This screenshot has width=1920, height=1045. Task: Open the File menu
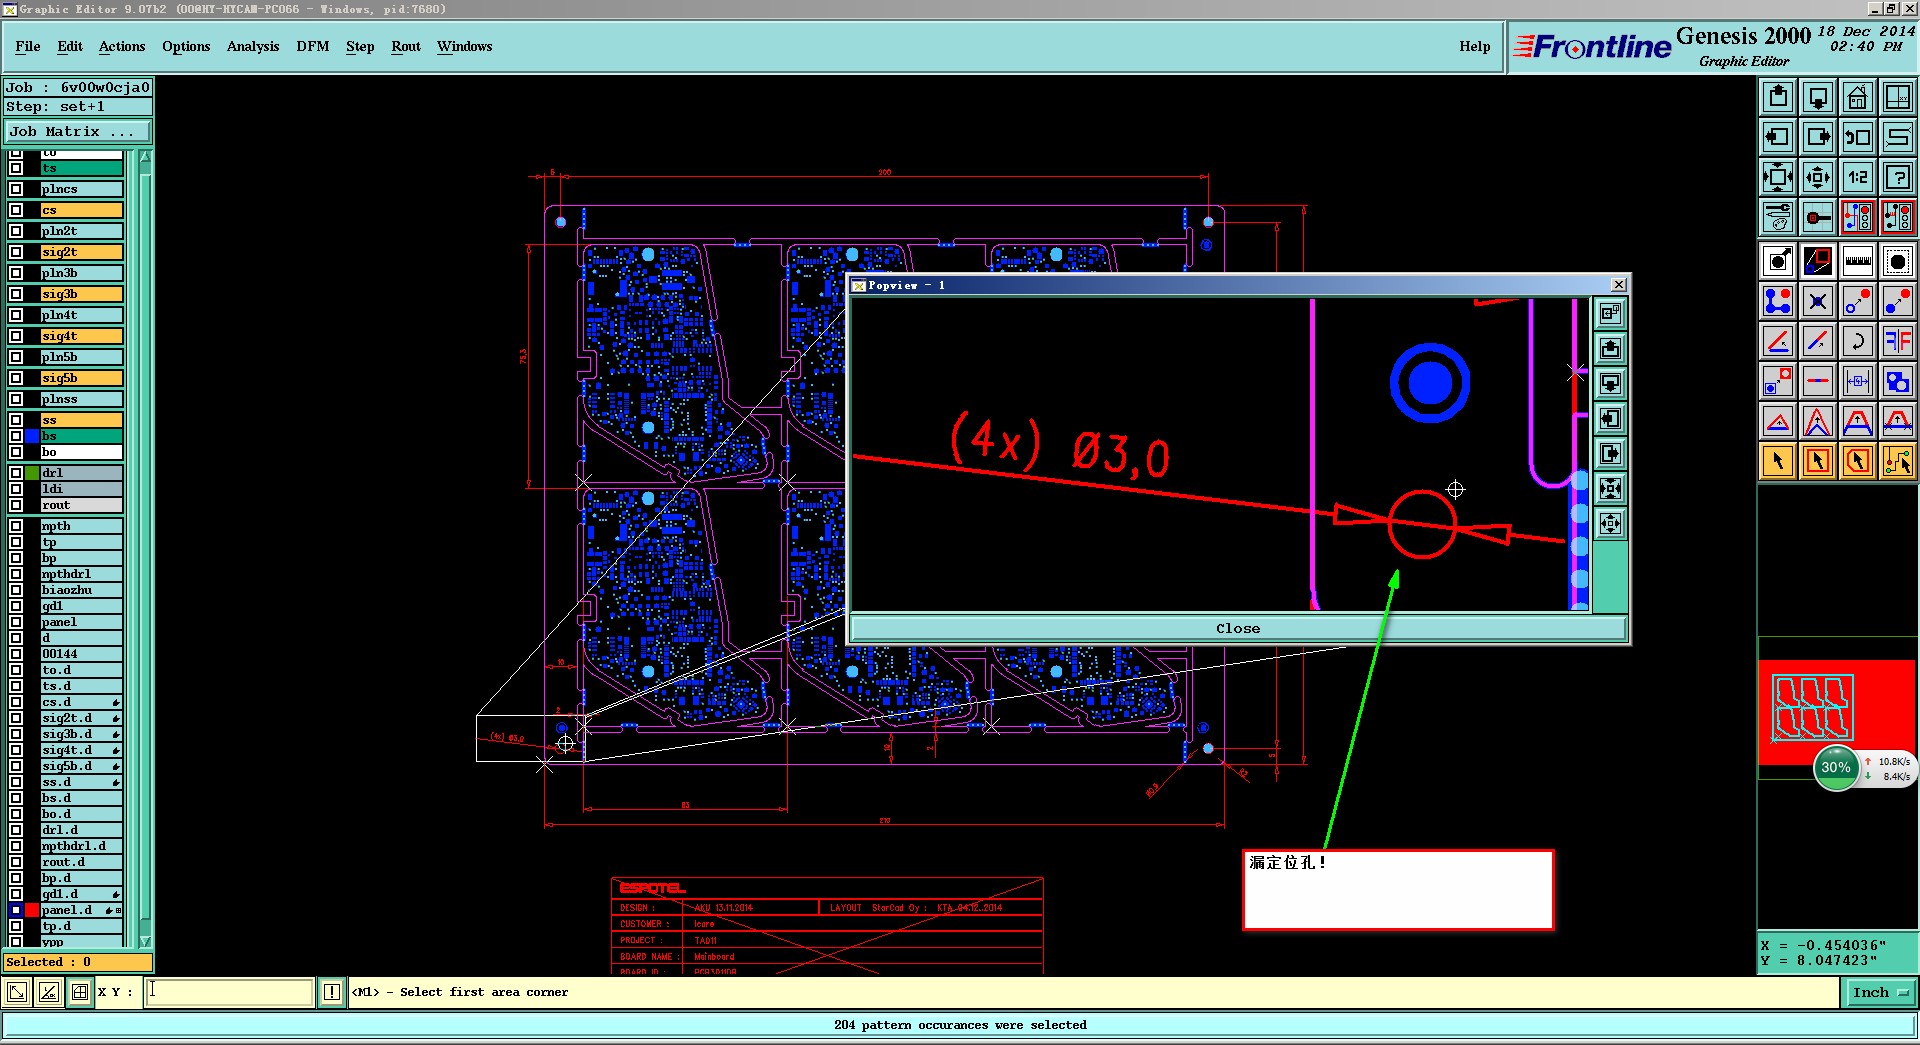pyautogui.click(x=28, y=46)
